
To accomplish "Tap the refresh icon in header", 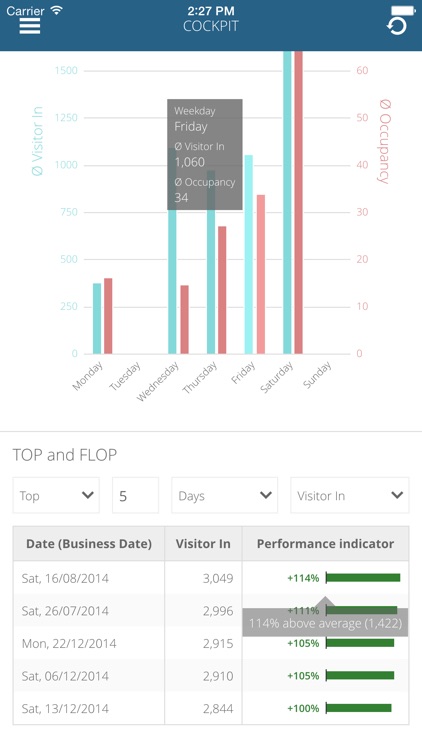I will tap(397, 26).
